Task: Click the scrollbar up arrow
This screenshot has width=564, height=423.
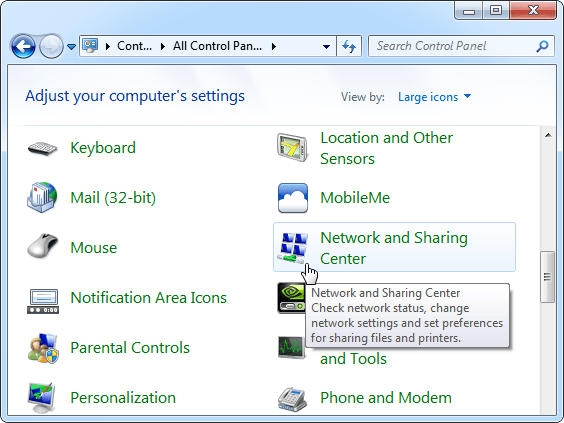Action: coord(548,136)
